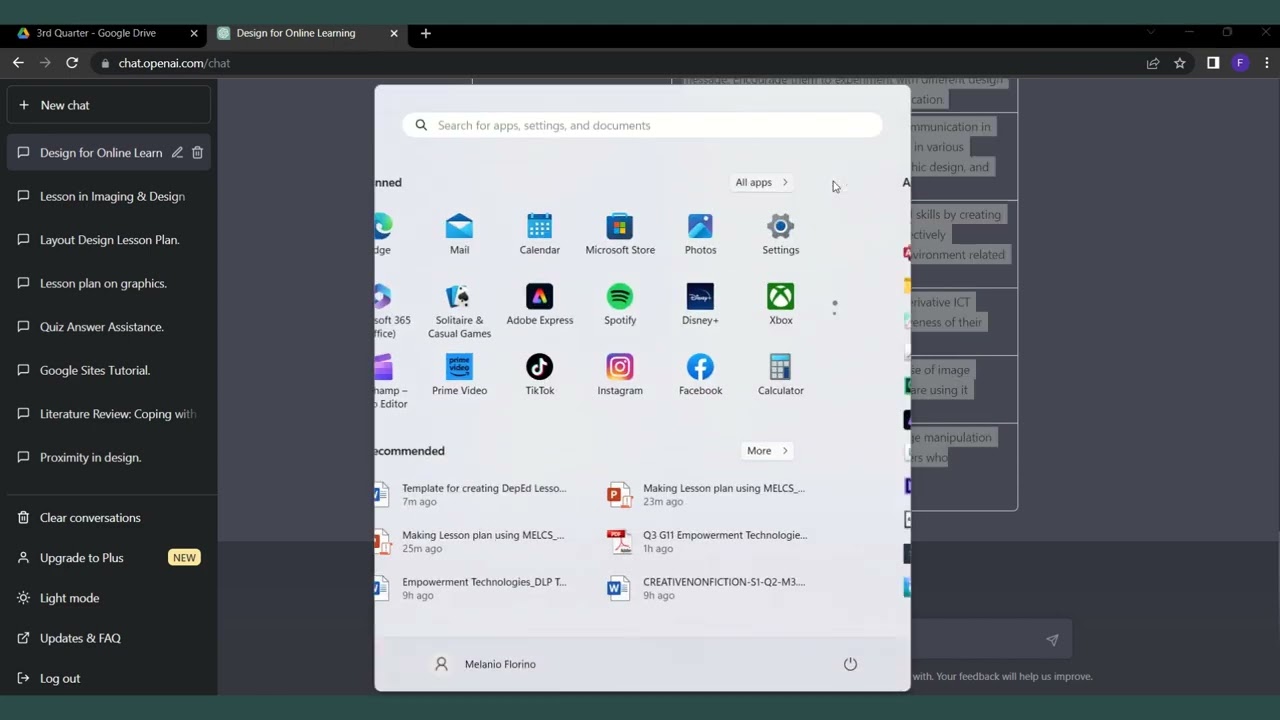Launch the Calculator app
This screenshot has width=1280, height=720.
[780, 375]
